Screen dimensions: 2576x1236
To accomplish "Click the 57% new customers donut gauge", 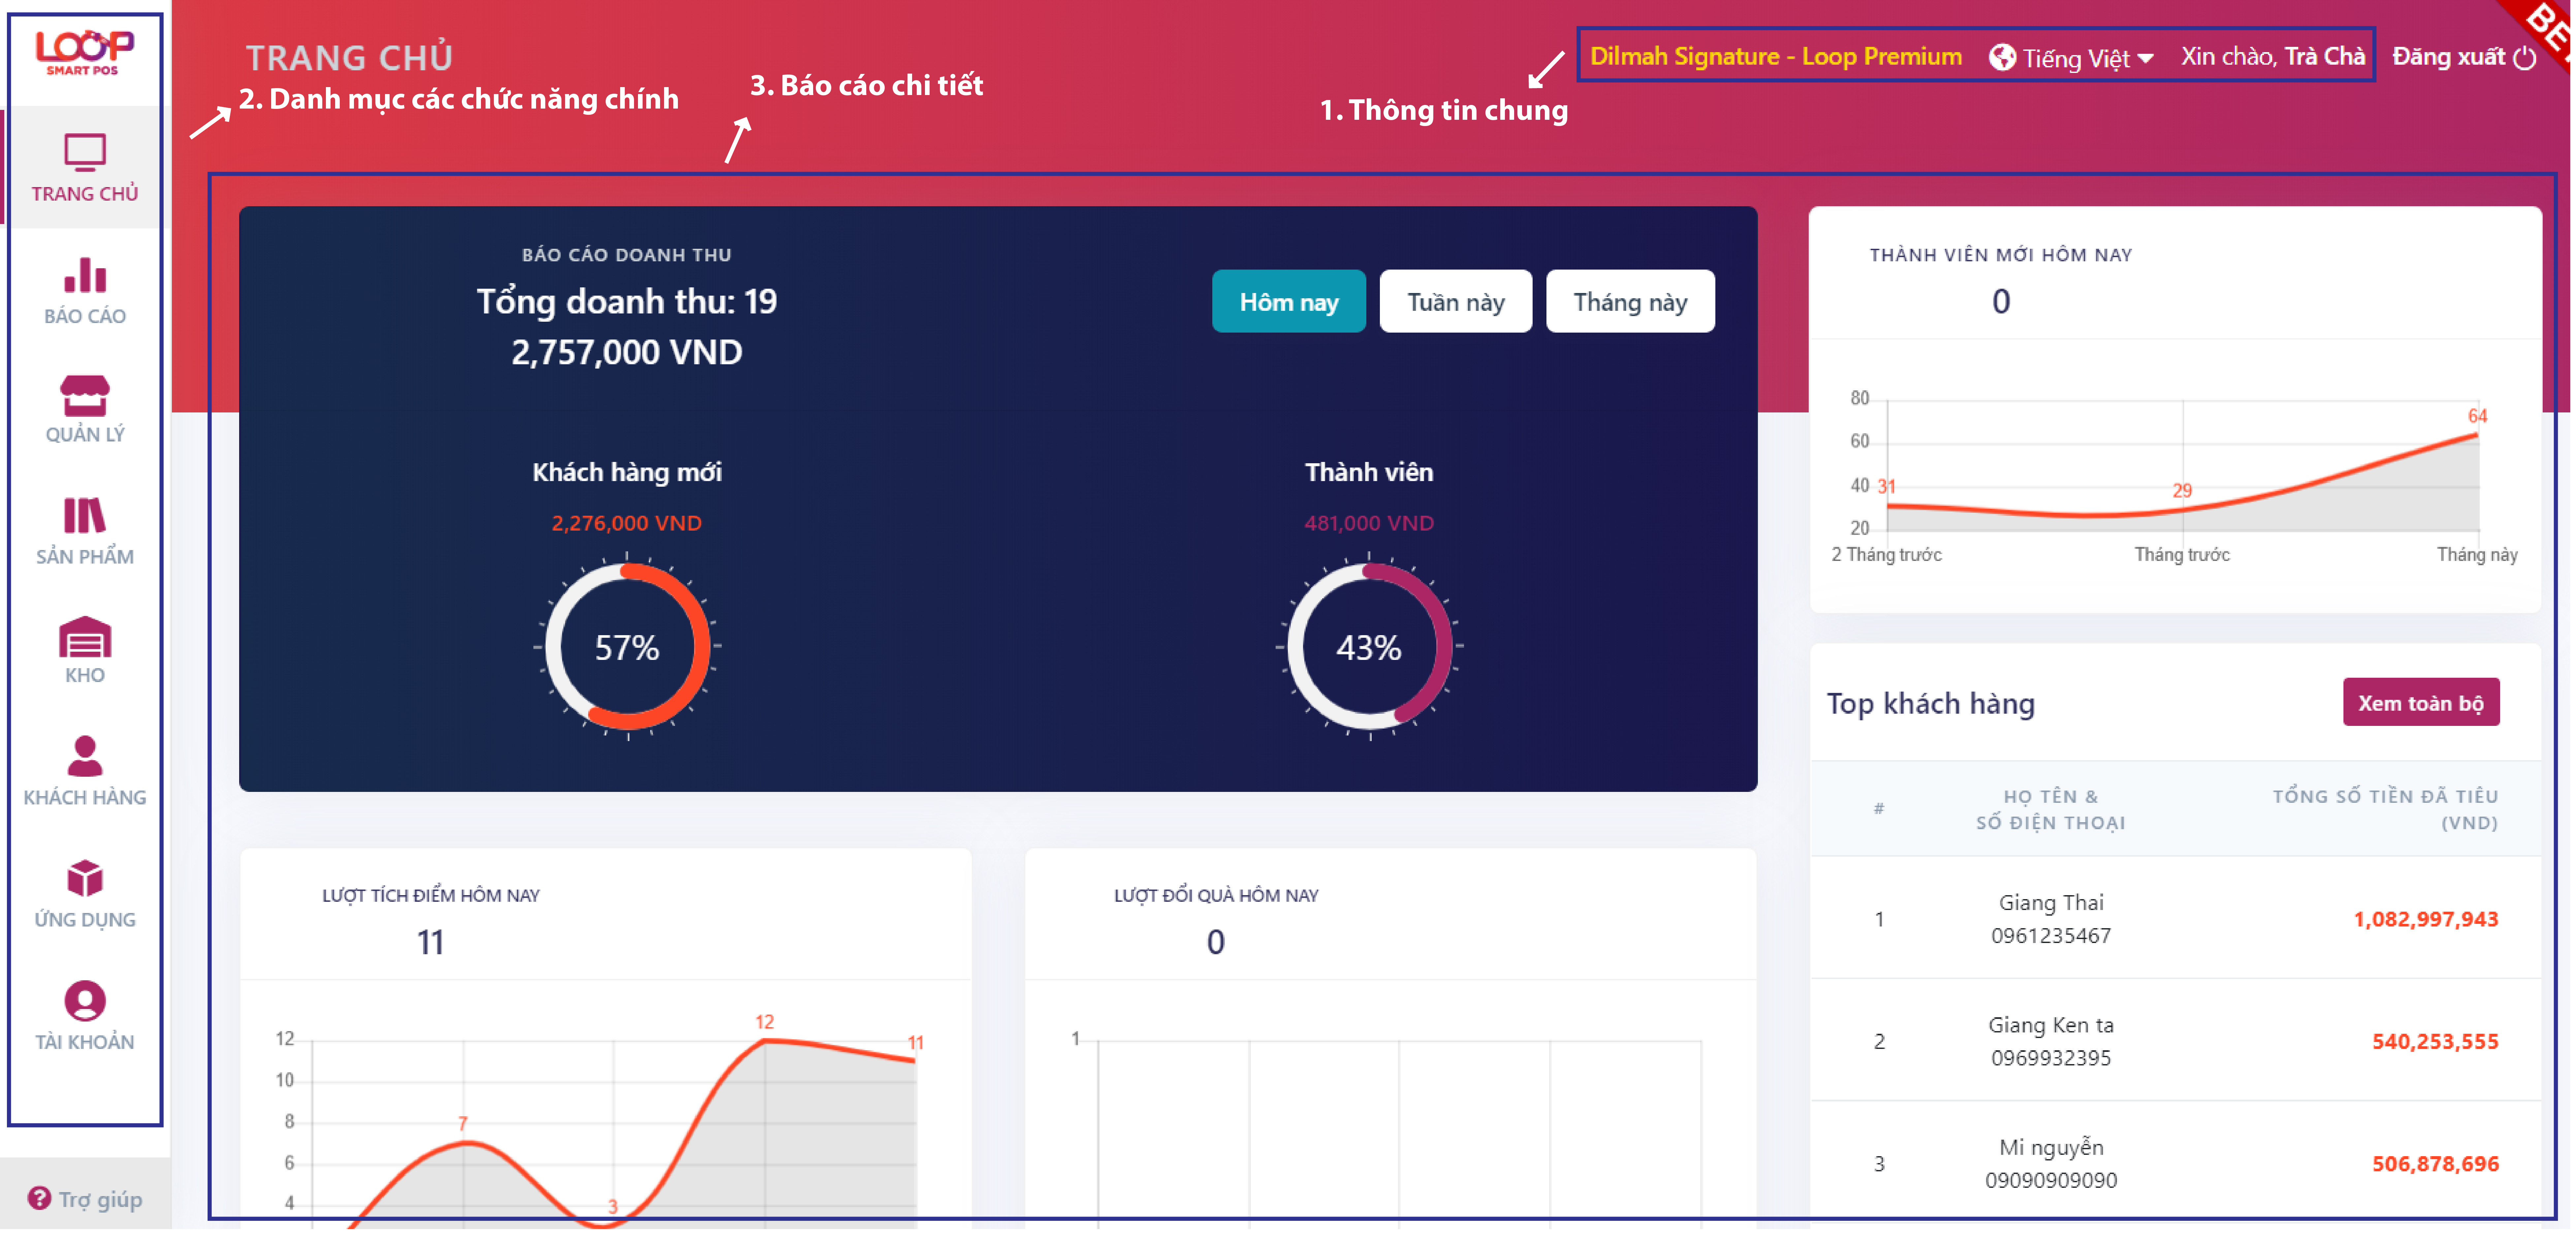I will tap(627, 647).
